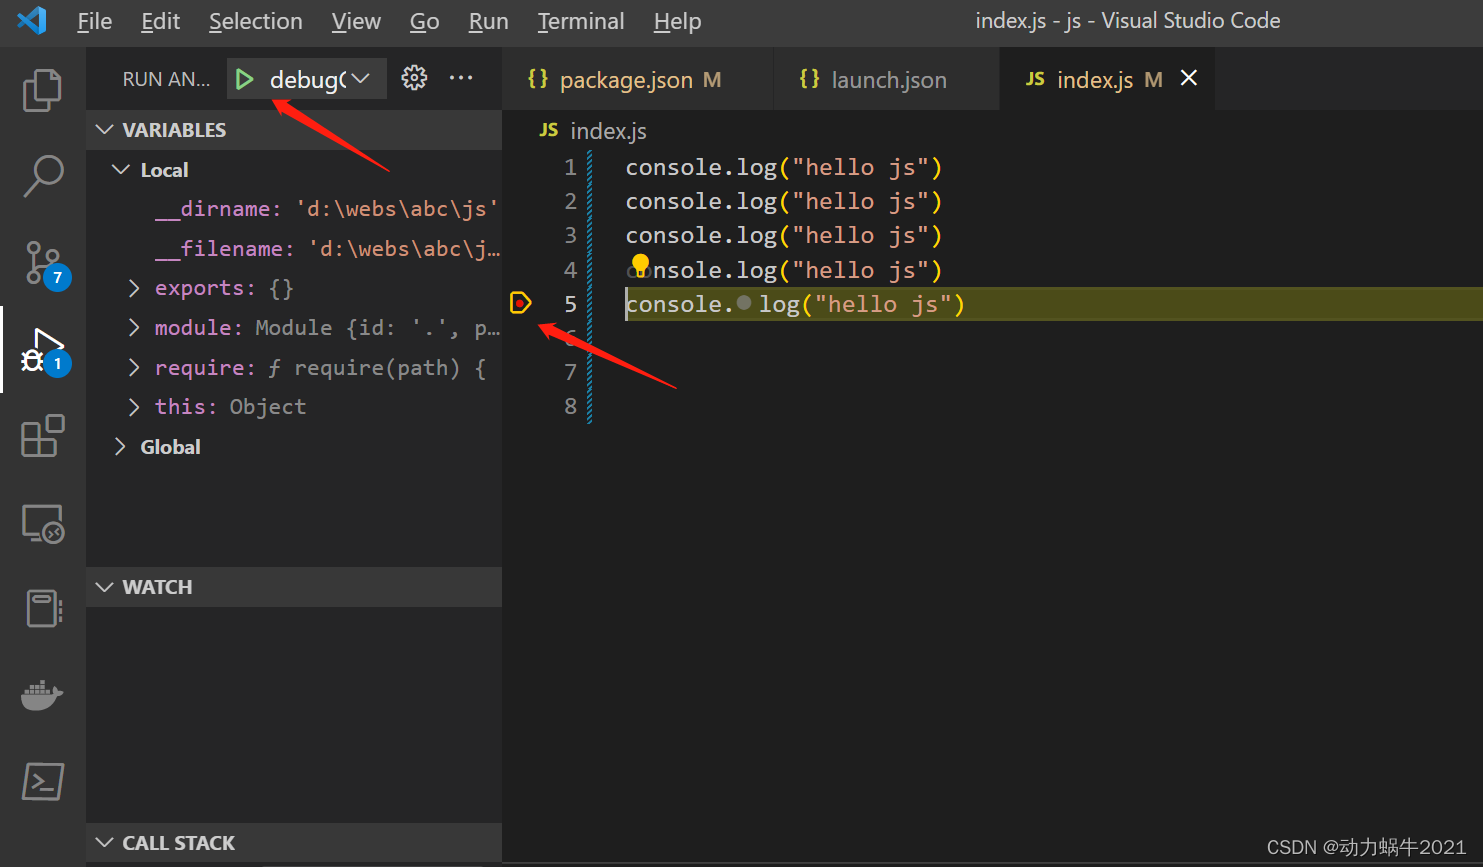Open the terminal prompt icon in activity bar
This screenshot has height=867, width=1483.
point(43,781)
